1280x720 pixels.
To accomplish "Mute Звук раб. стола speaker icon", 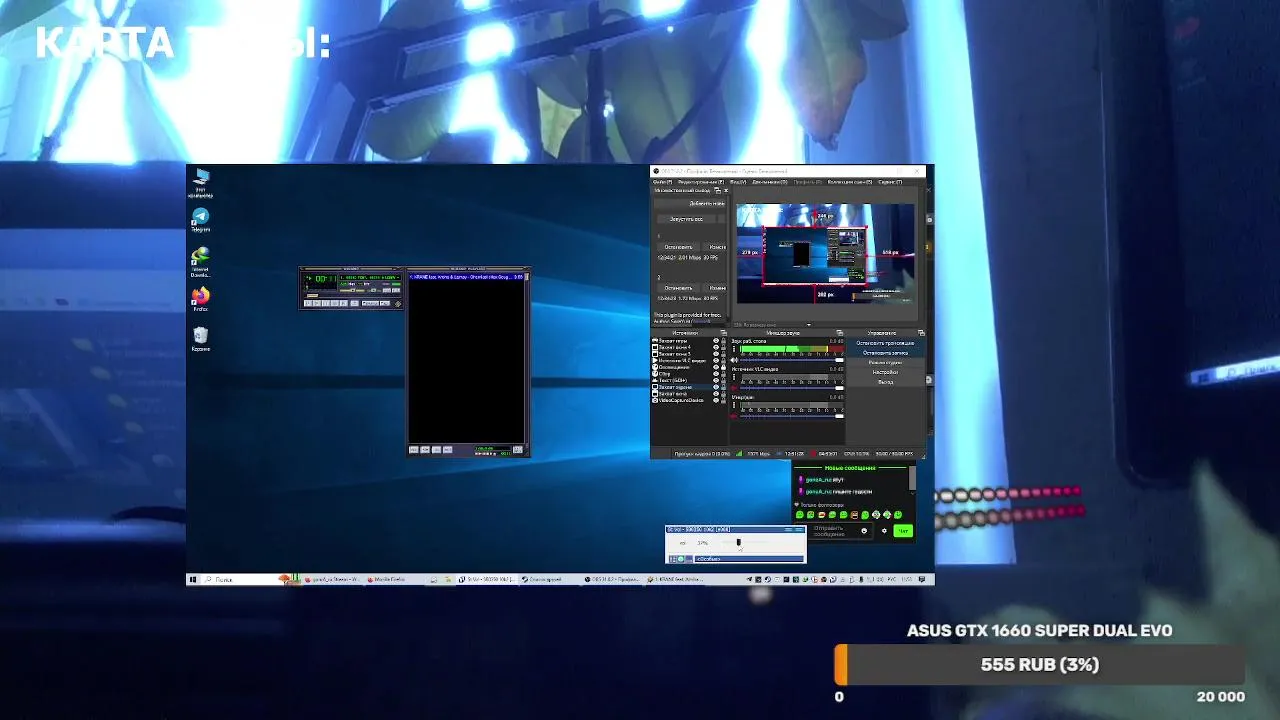I will click(x=734, y=360).
